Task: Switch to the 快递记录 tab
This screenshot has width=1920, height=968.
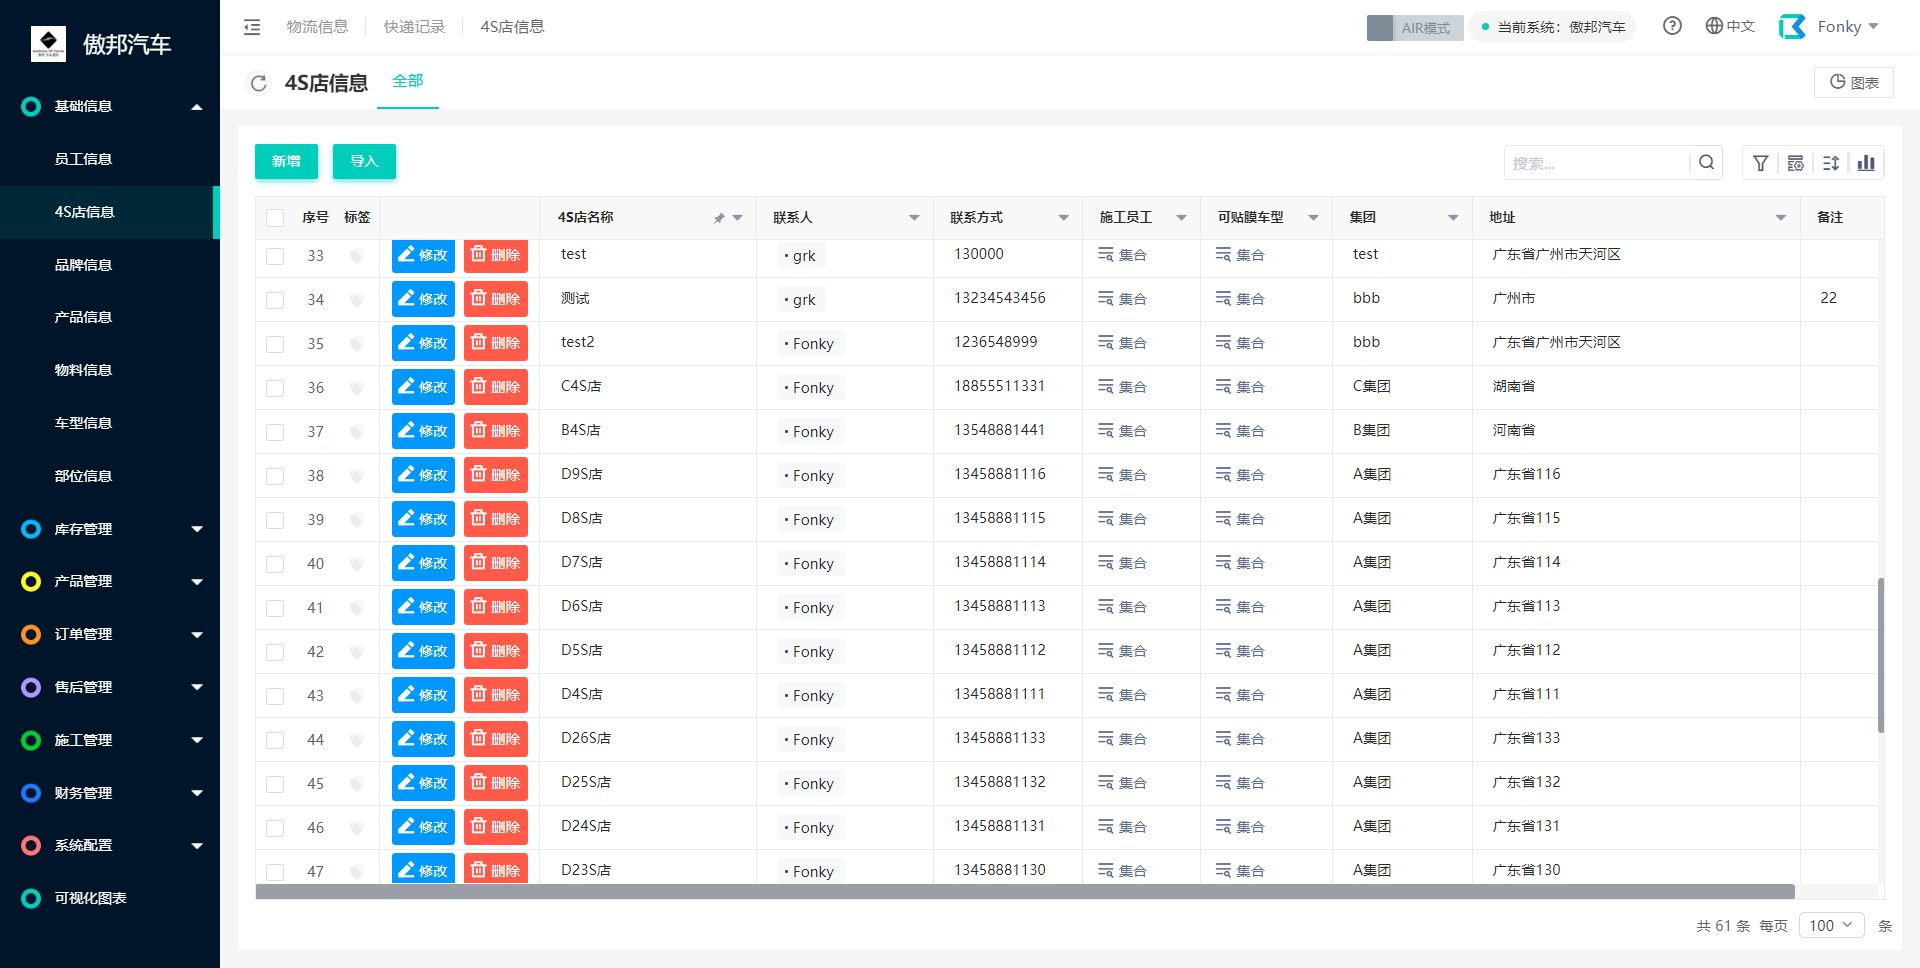Action: pyautogui.click(x=414, y=27)
